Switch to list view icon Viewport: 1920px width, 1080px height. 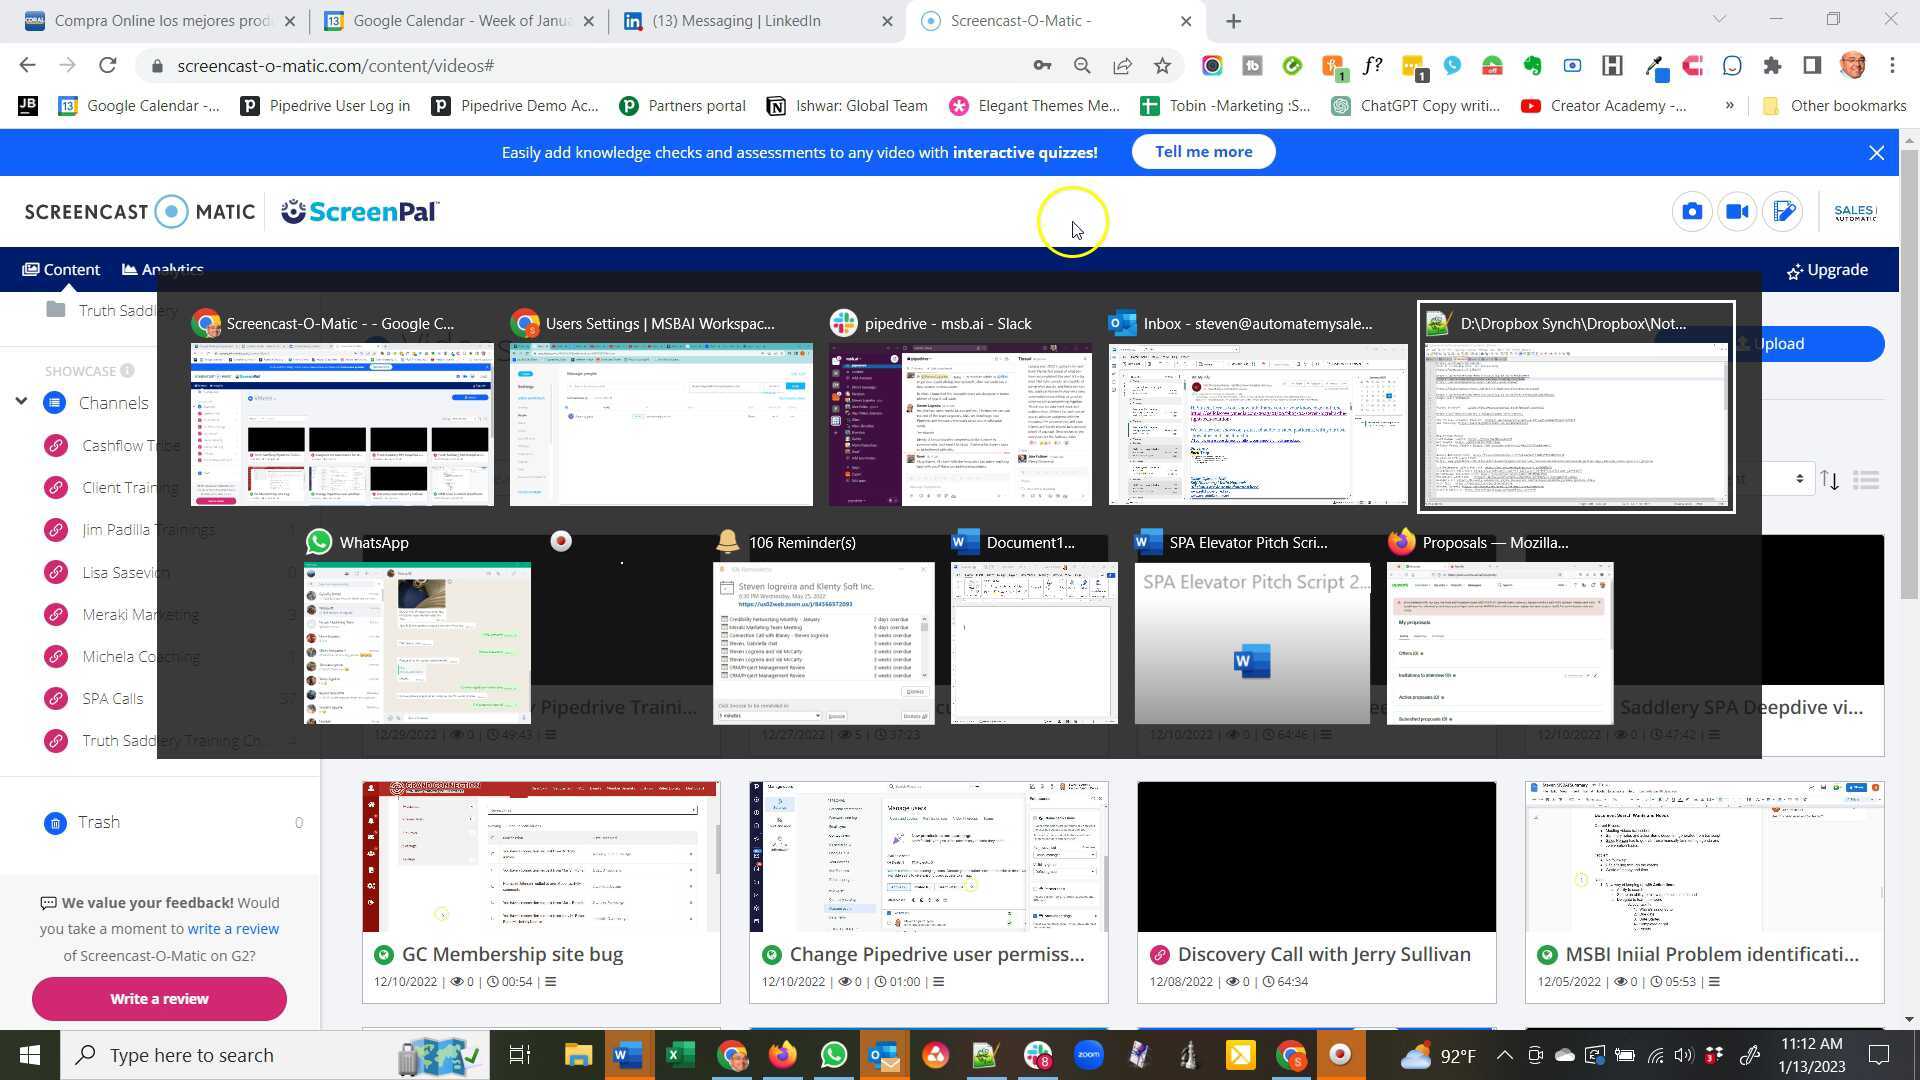(x=1865, y=480)
